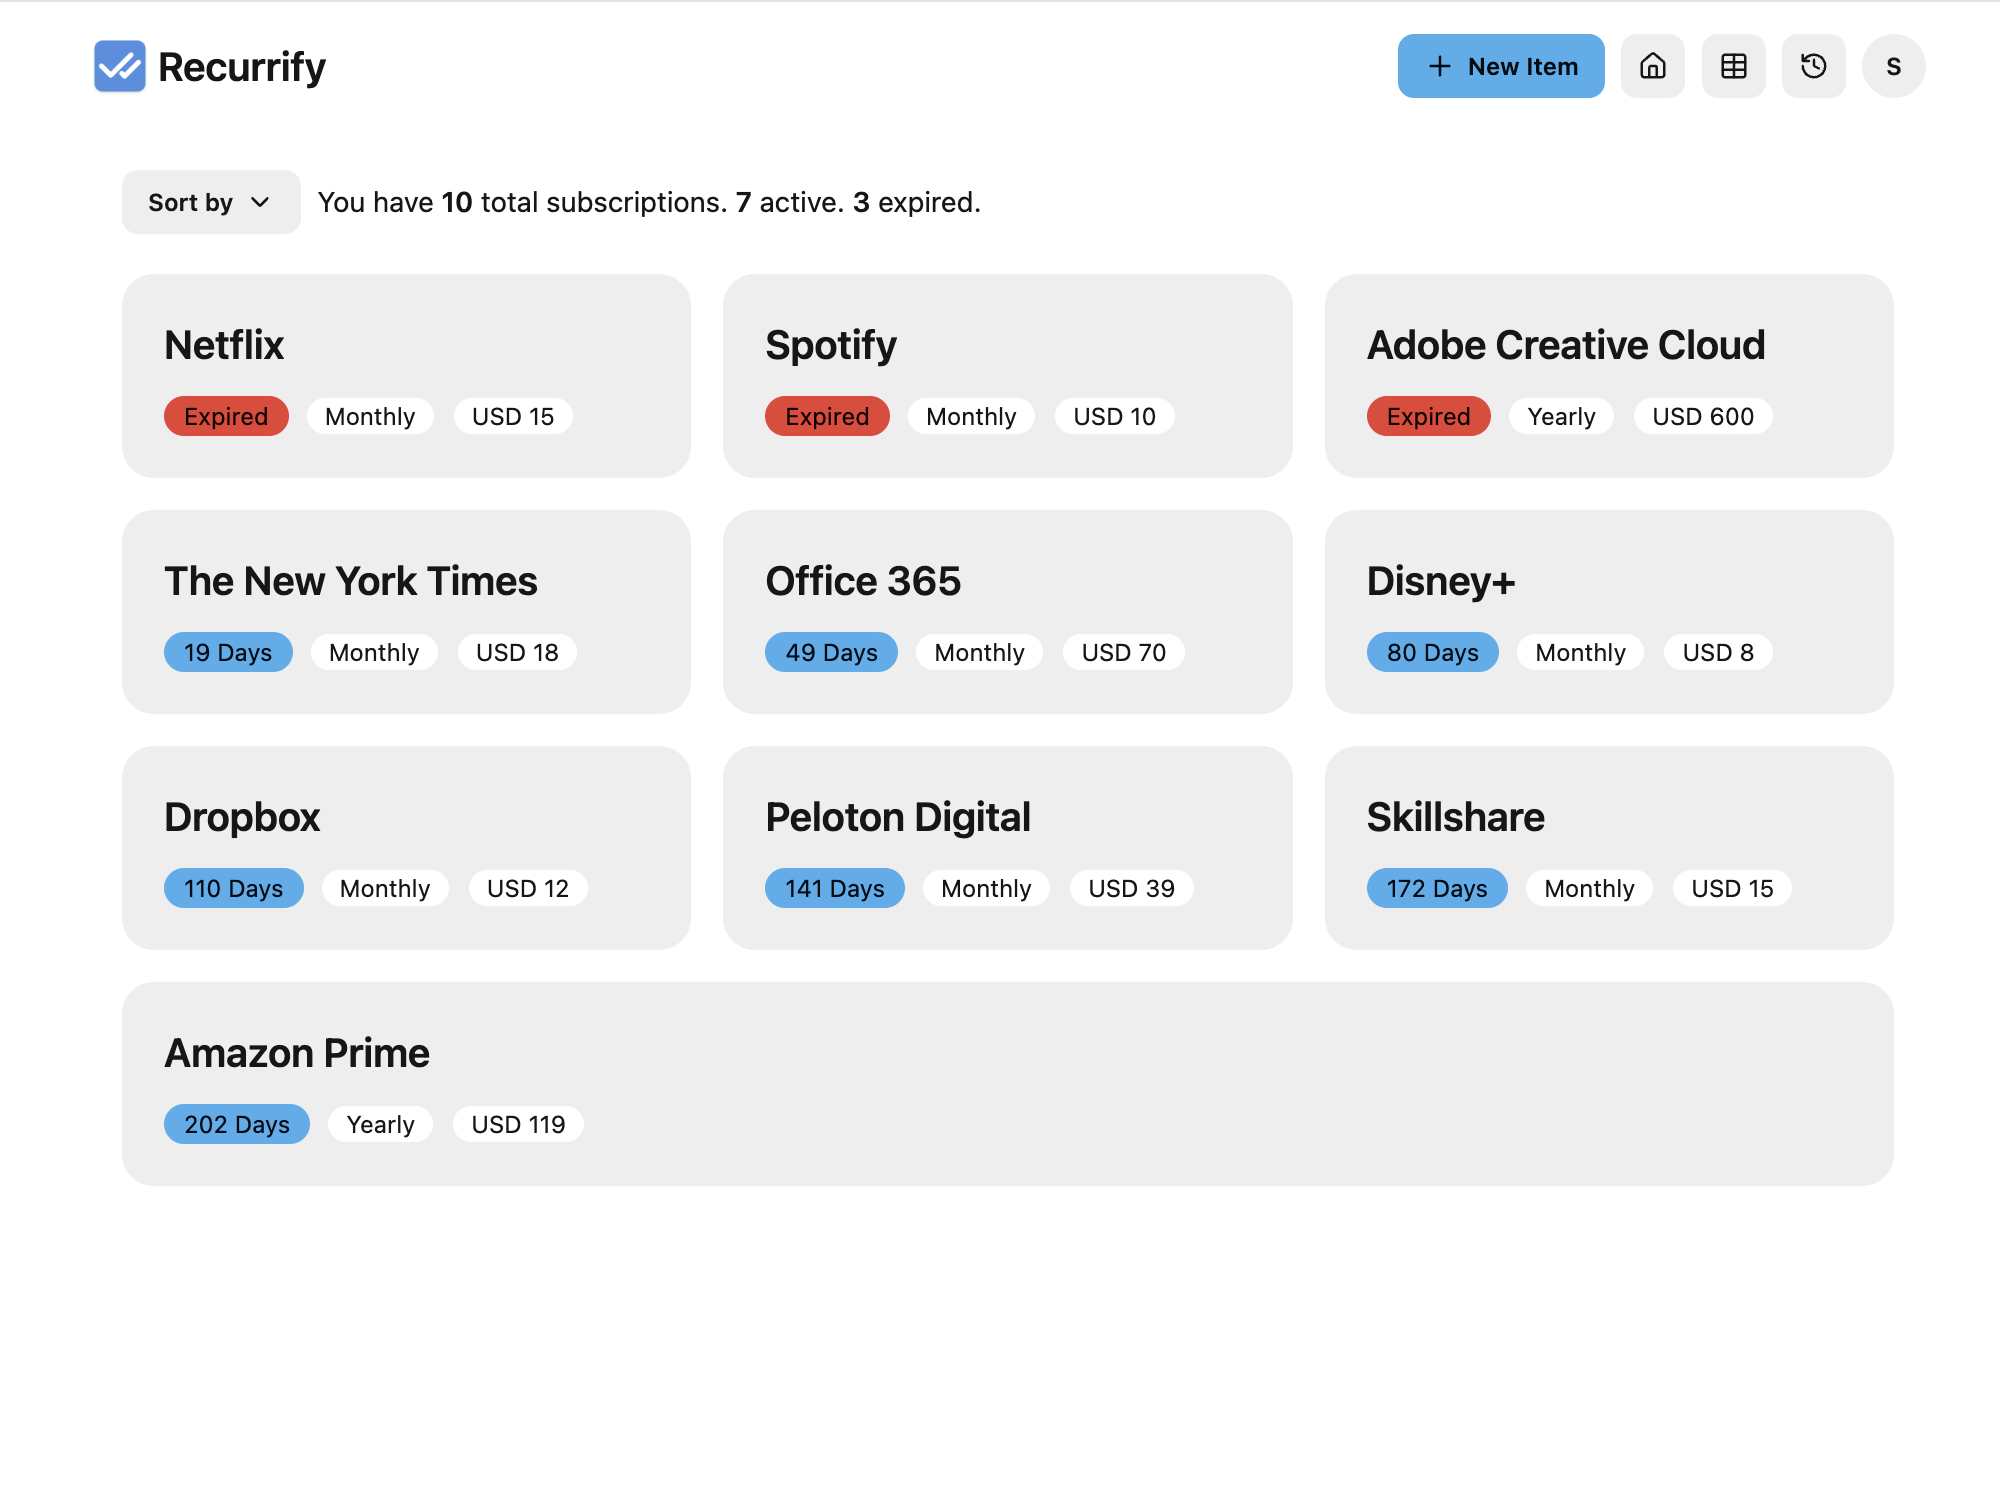The image size is (2000, 1512).
Task: Click Amazon Prime's Yearly tag
Action: [380, 1124]
